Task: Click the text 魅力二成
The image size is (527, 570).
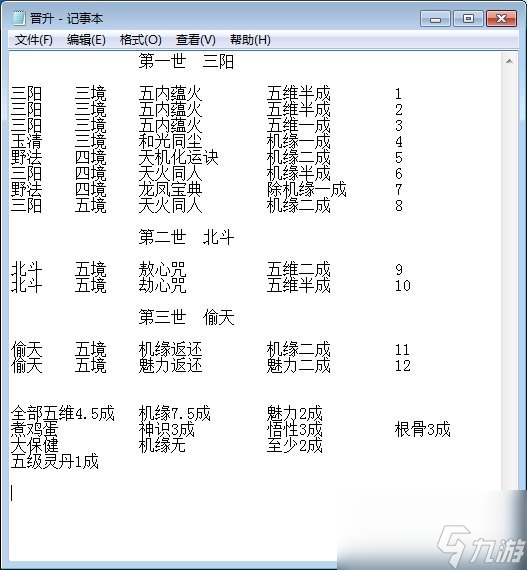Action: (298, 365)
